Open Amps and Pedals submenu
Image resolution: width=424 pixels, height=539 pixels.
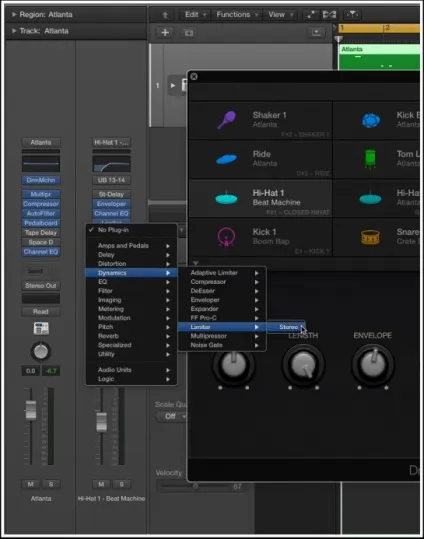(131, 245)
